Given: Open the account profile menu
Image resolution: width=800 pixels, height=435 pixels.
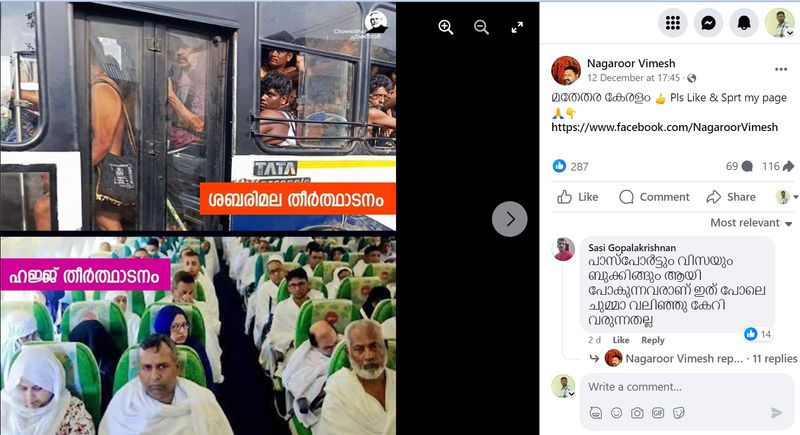Looking at the screenshot, I should click(x=780, y=23).
